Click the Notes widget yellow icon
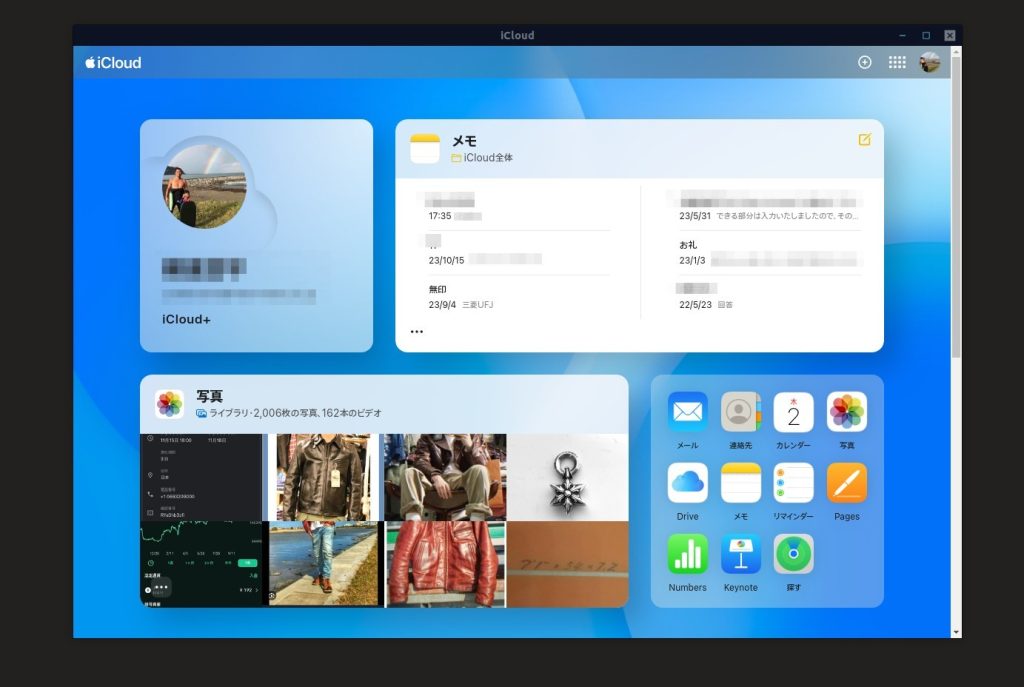This screenshot has height=687, width=1024. [x=424, y=148]
